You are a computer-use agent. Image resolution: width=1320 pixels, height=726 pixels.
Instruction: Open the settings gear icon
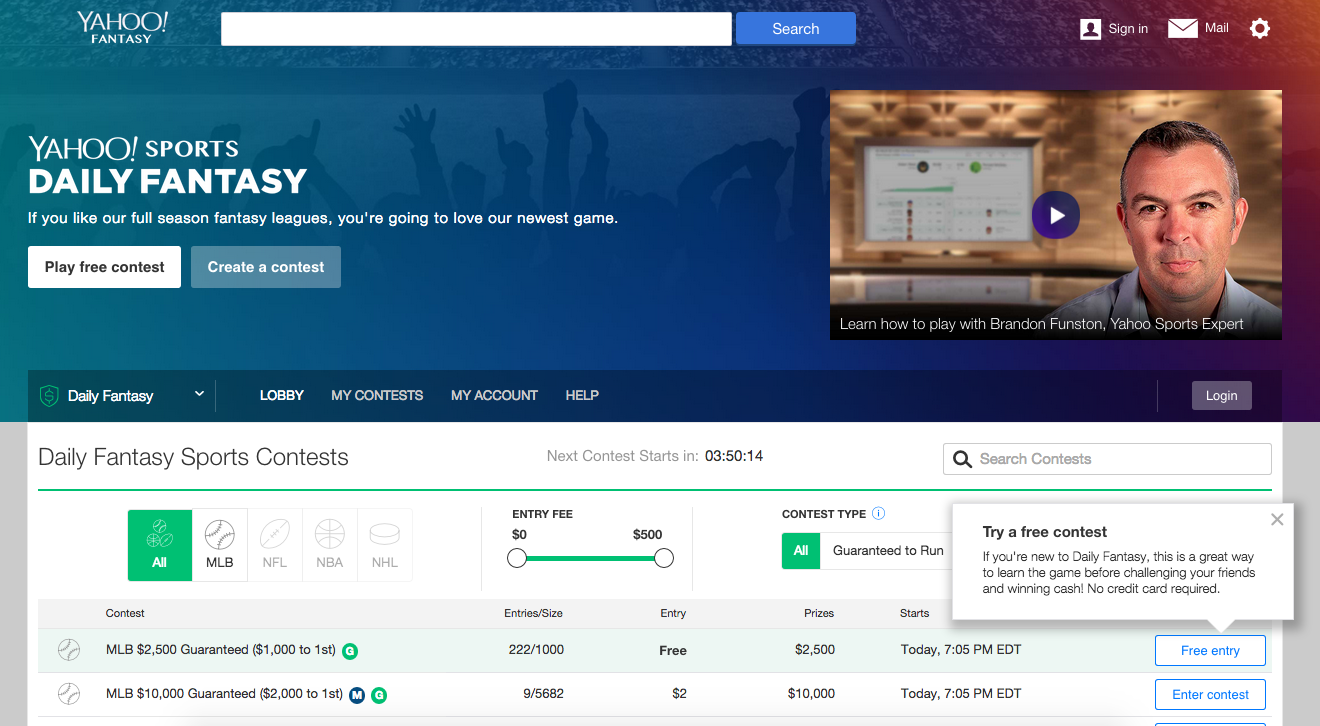tap(1260, 28)
